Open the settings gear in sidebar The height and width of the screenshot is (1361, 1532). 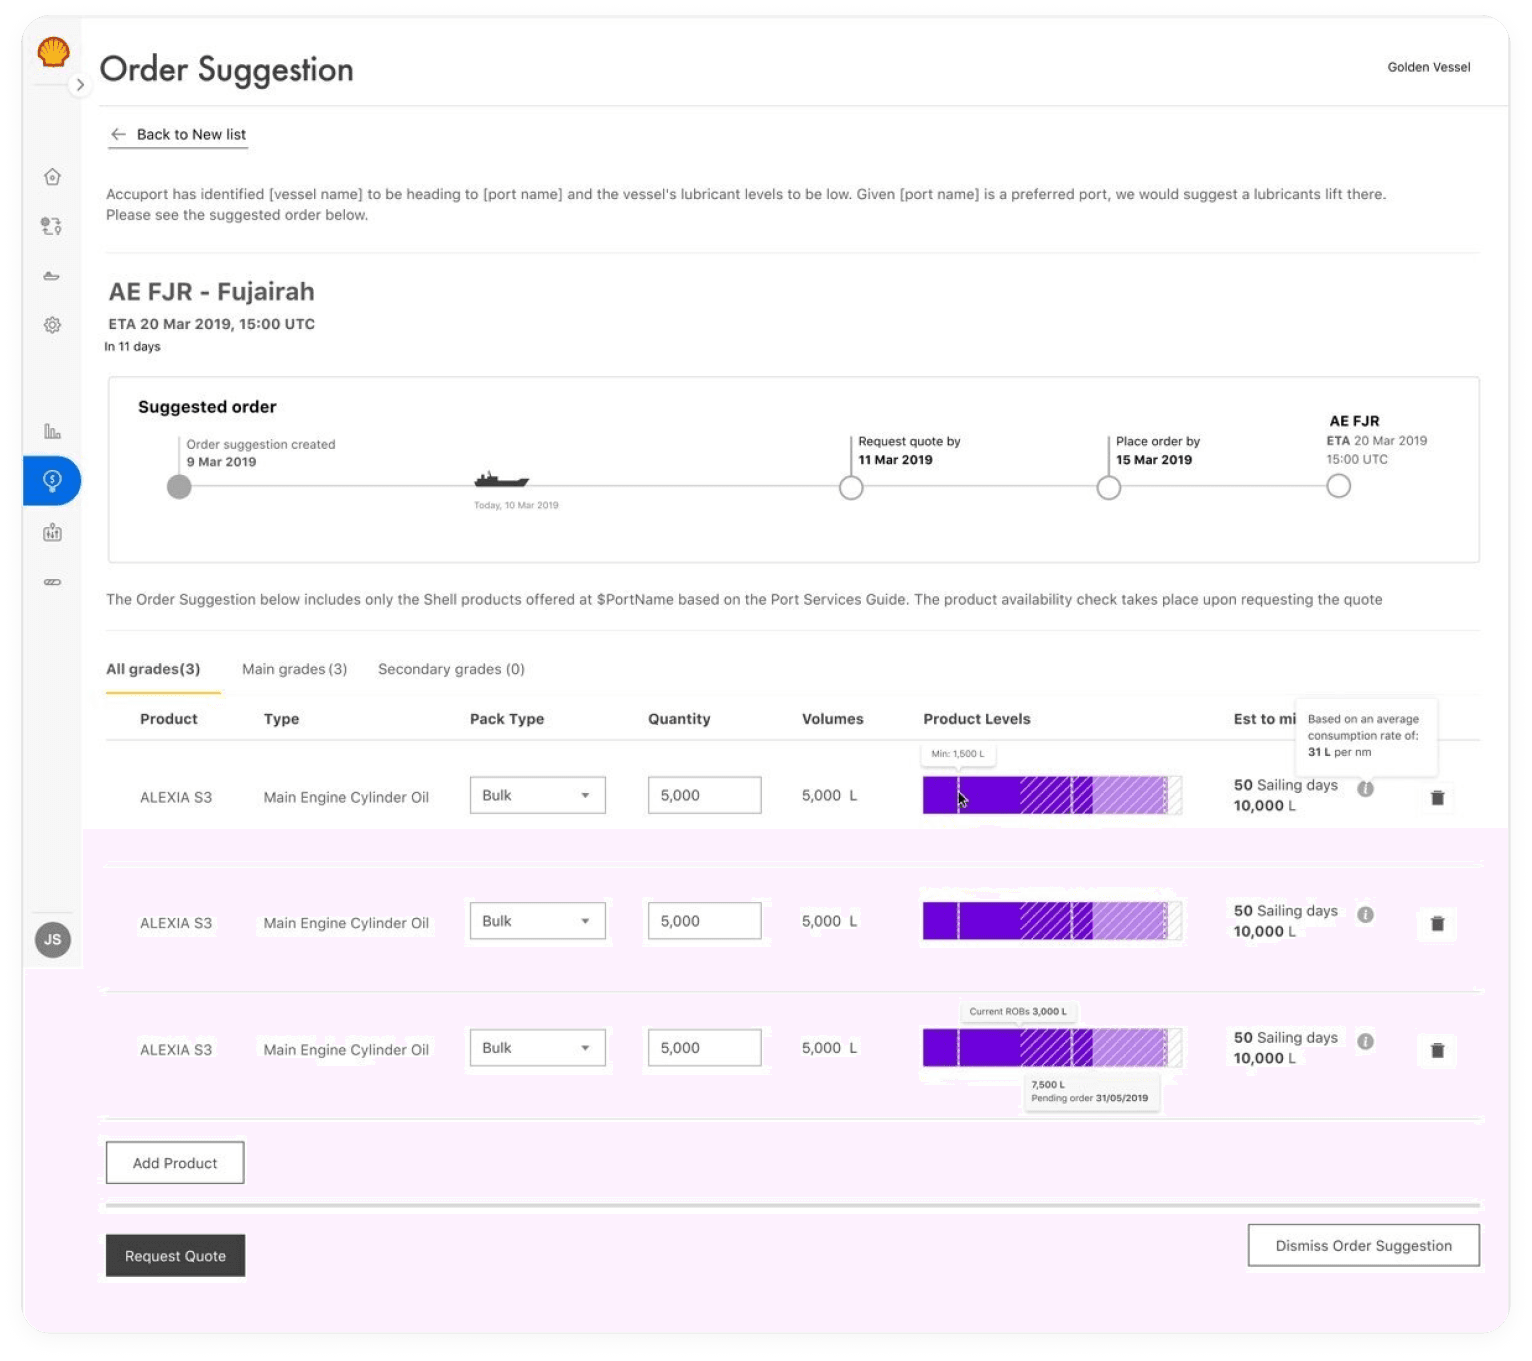pos(52,325)
